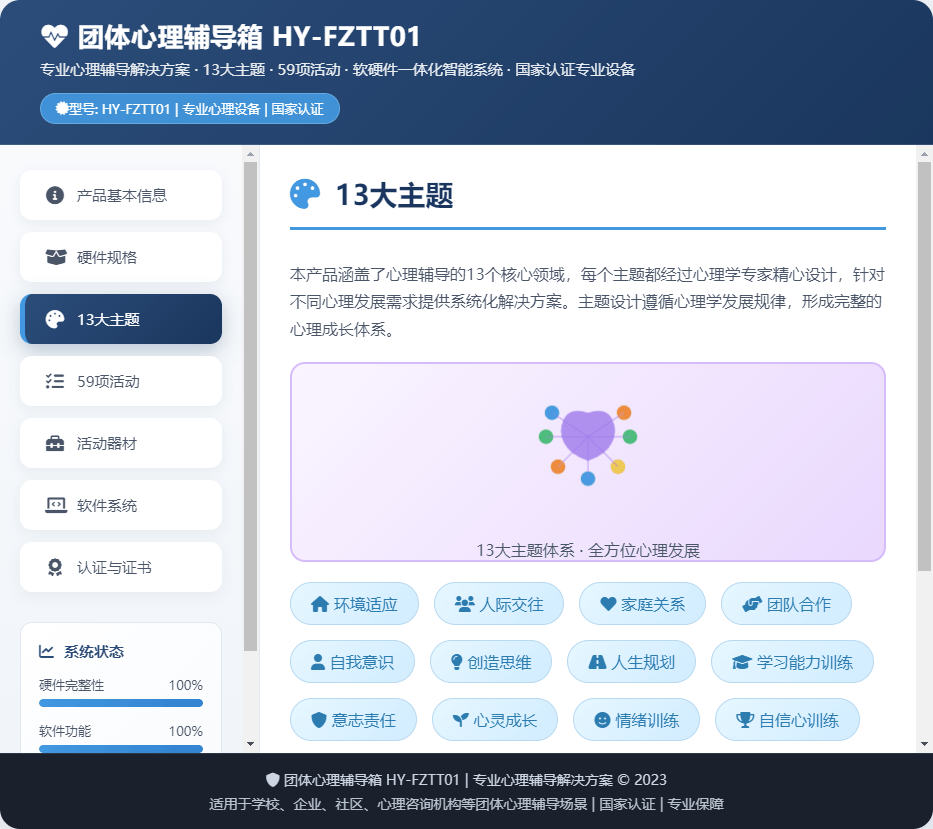Screen dimensions: 933x829
Task: Click the info icon beside 产品基本信息
Action: pyautogui.click(x=55, y=195)
